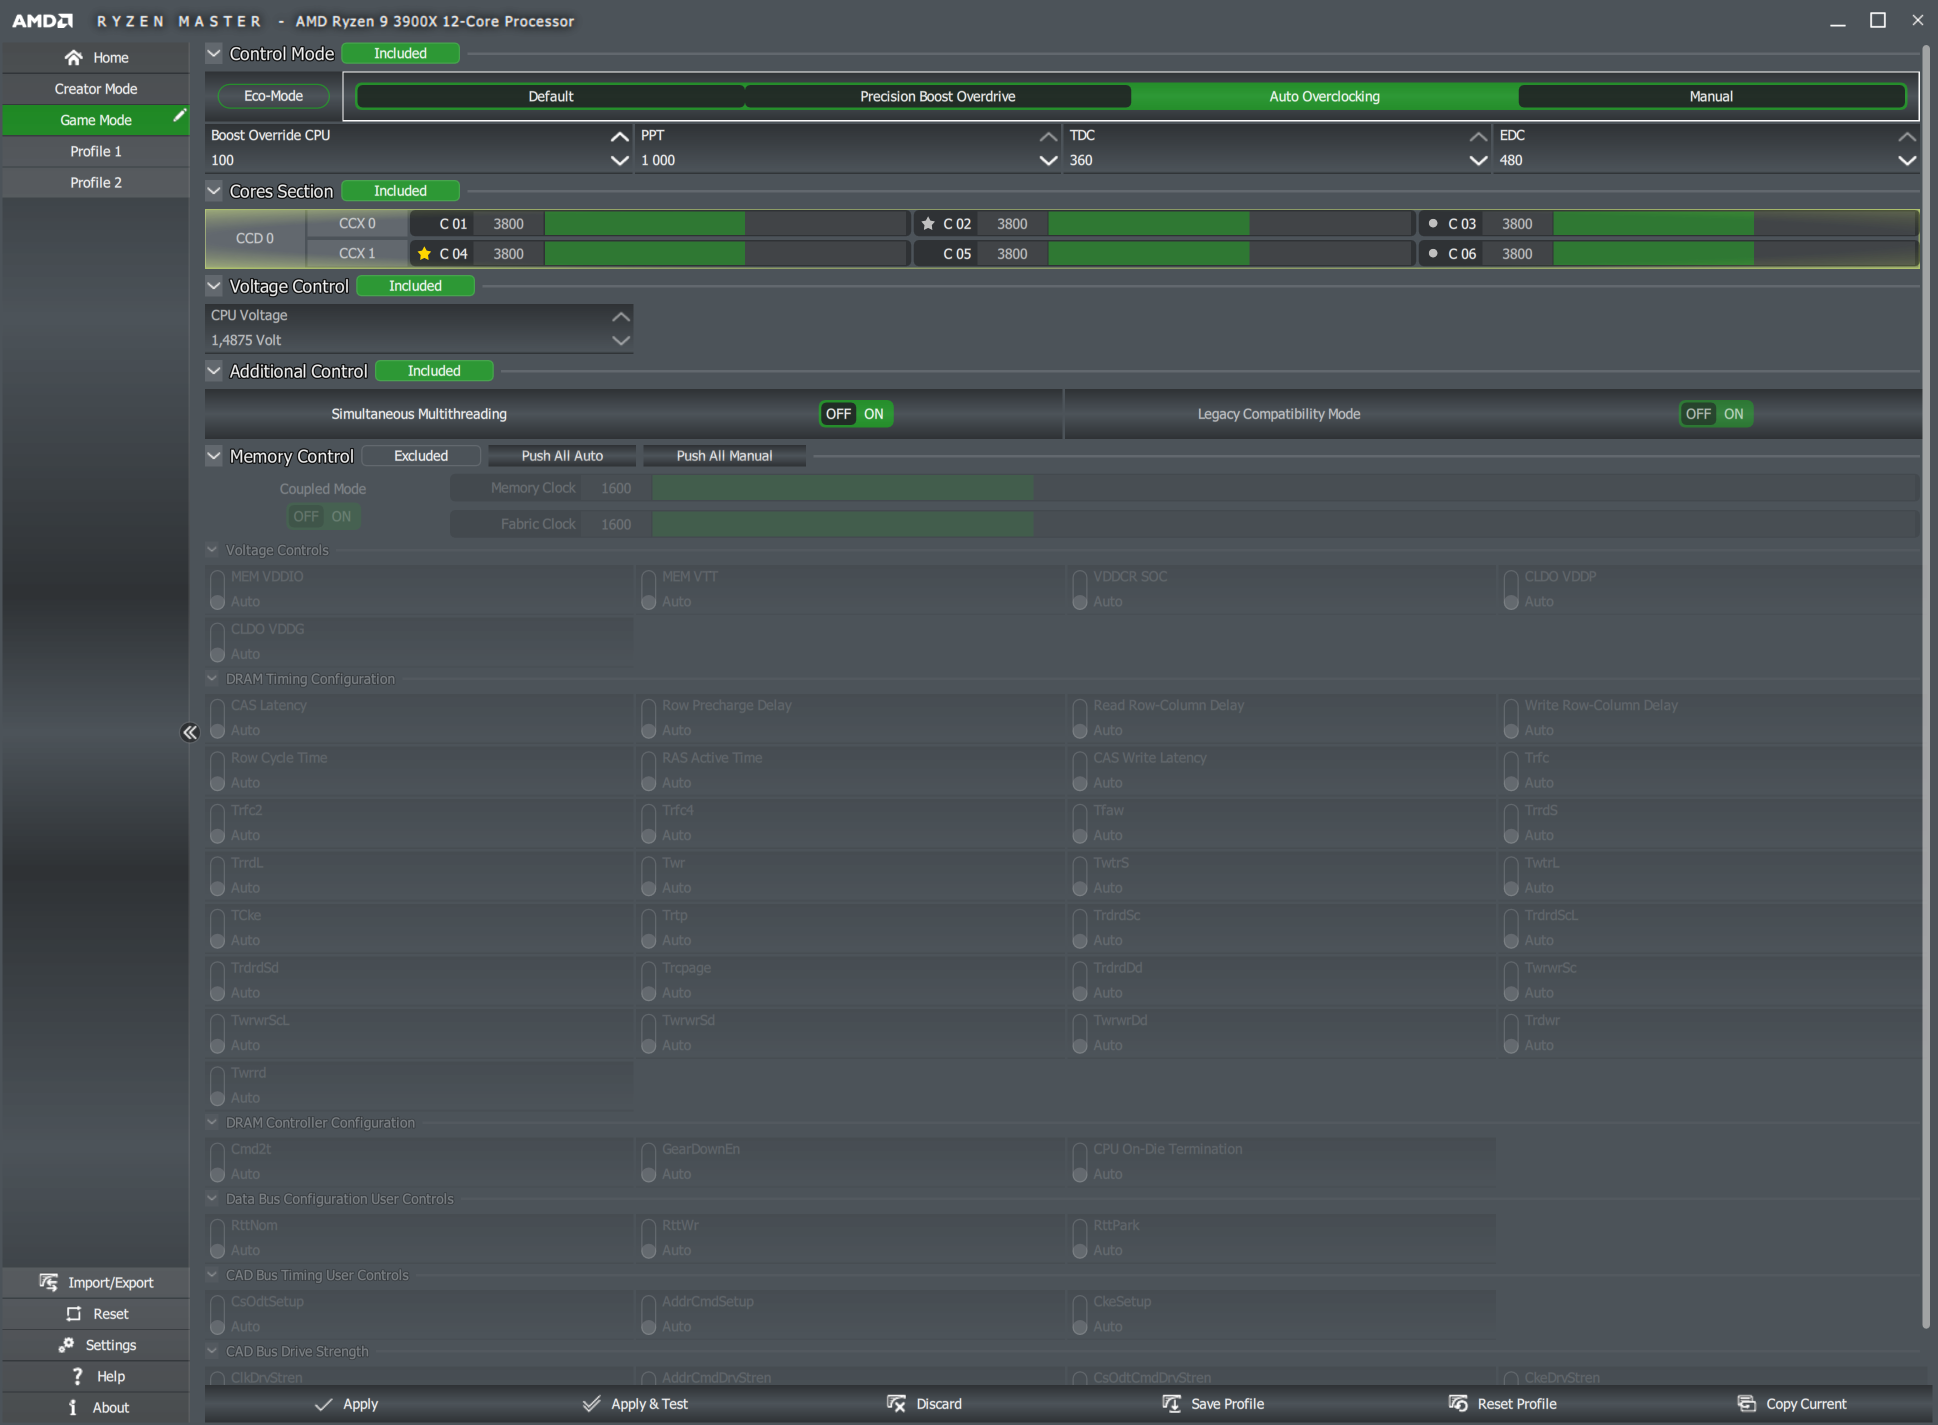
Task: Click the Home icon in sidebar
Action: (74, 58)
